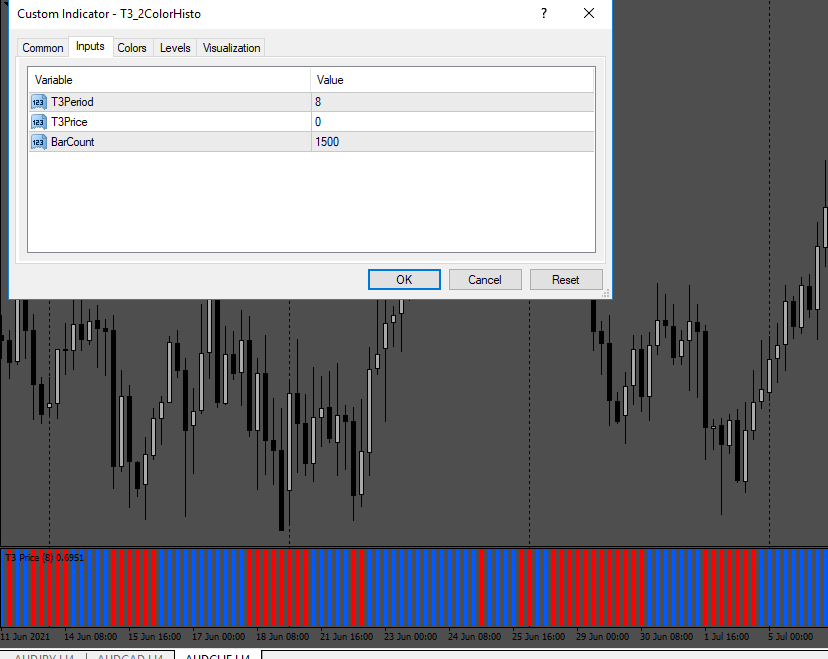Select the Inputs tab
This screenshot has width=828, height=659.
pyautogui.click(x=90, y=46)
